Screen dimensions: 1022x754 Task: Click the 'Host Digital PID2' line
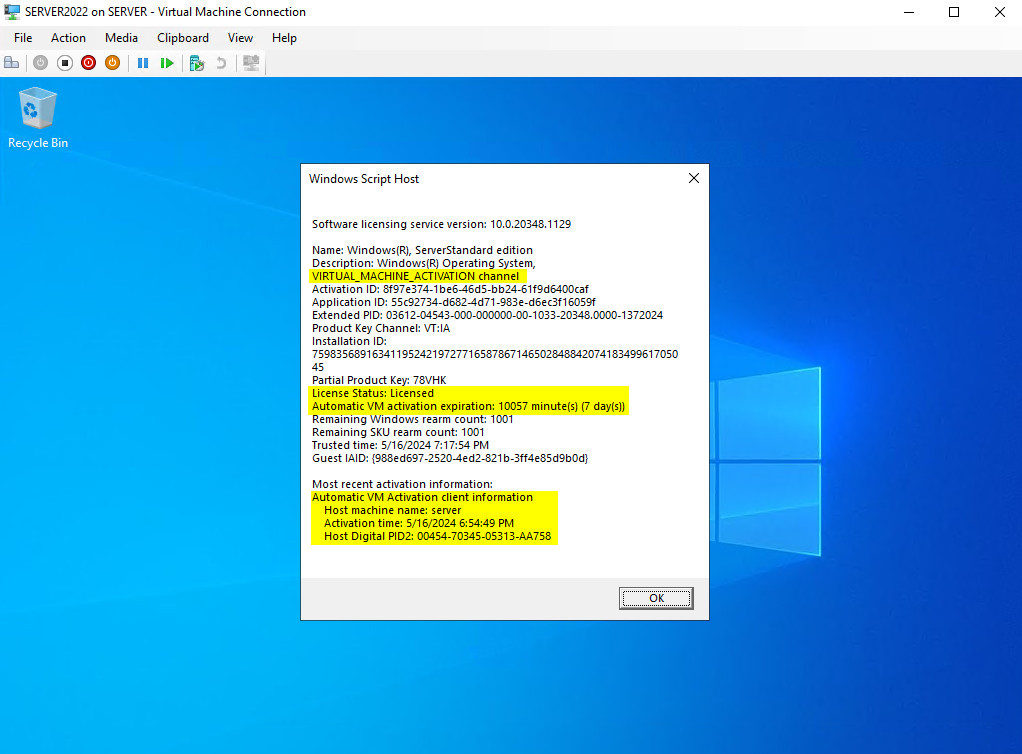(x=437, y=536)
